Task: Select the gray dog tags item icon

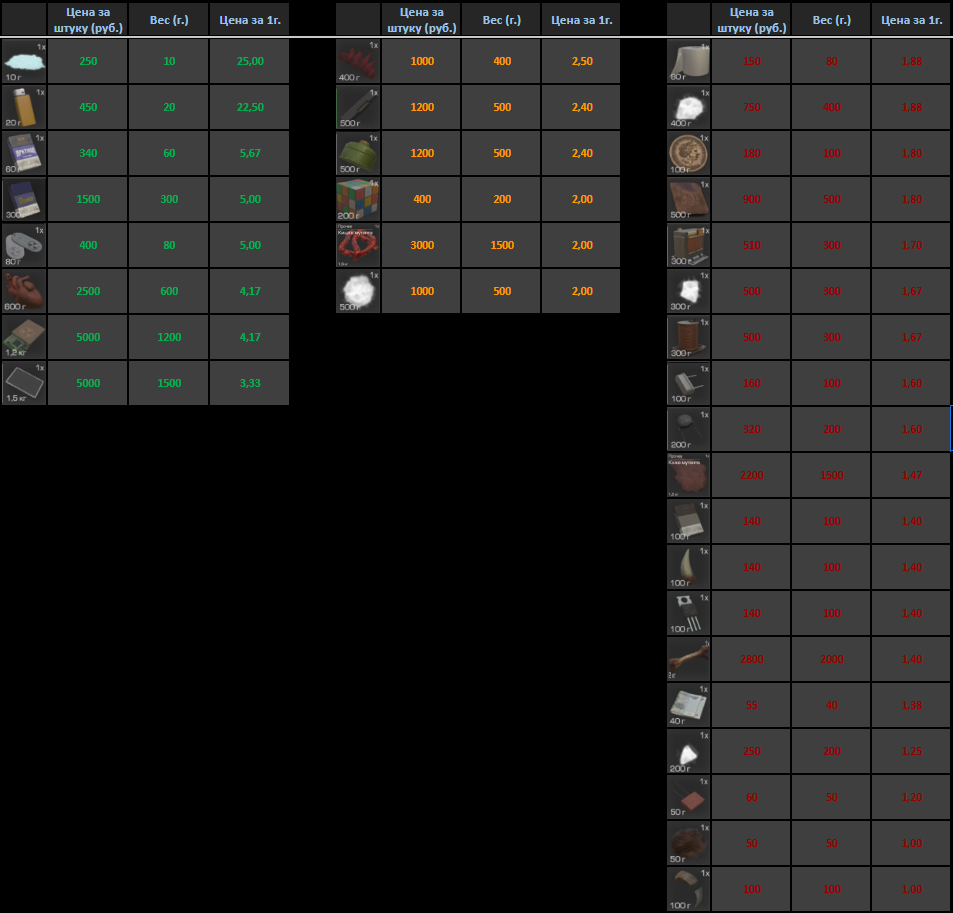Action: click(x=24, y=245)
